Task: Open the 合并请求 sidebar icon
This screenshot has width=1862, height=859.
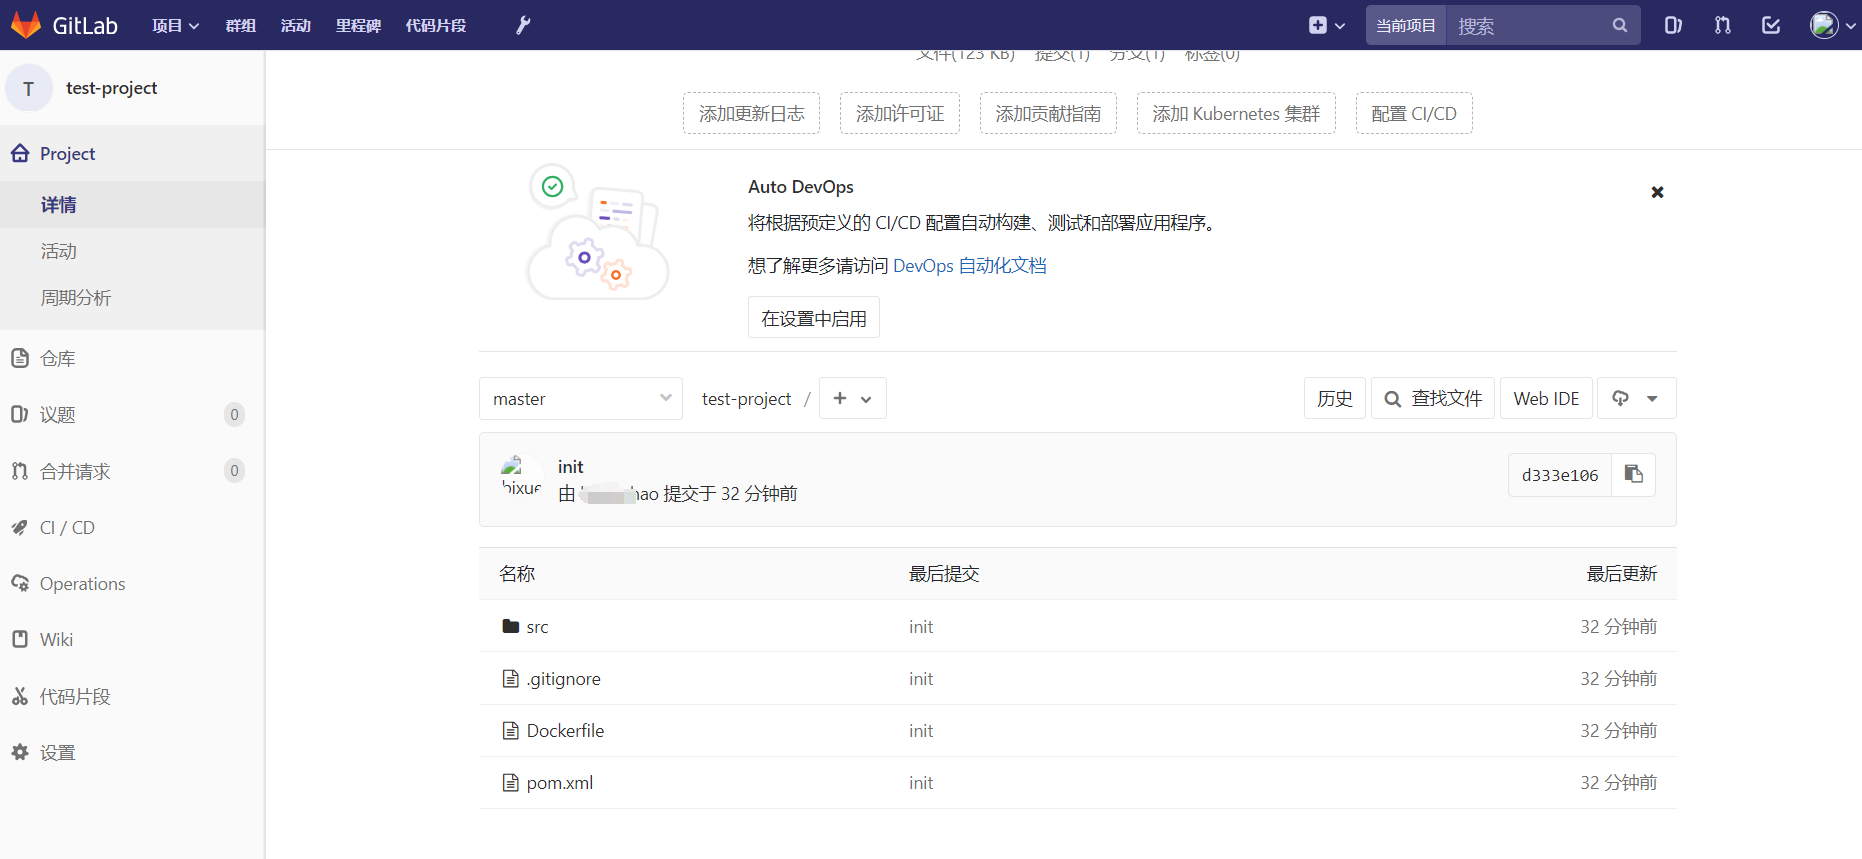Action: pyautogui.click(x=20, y=471)
